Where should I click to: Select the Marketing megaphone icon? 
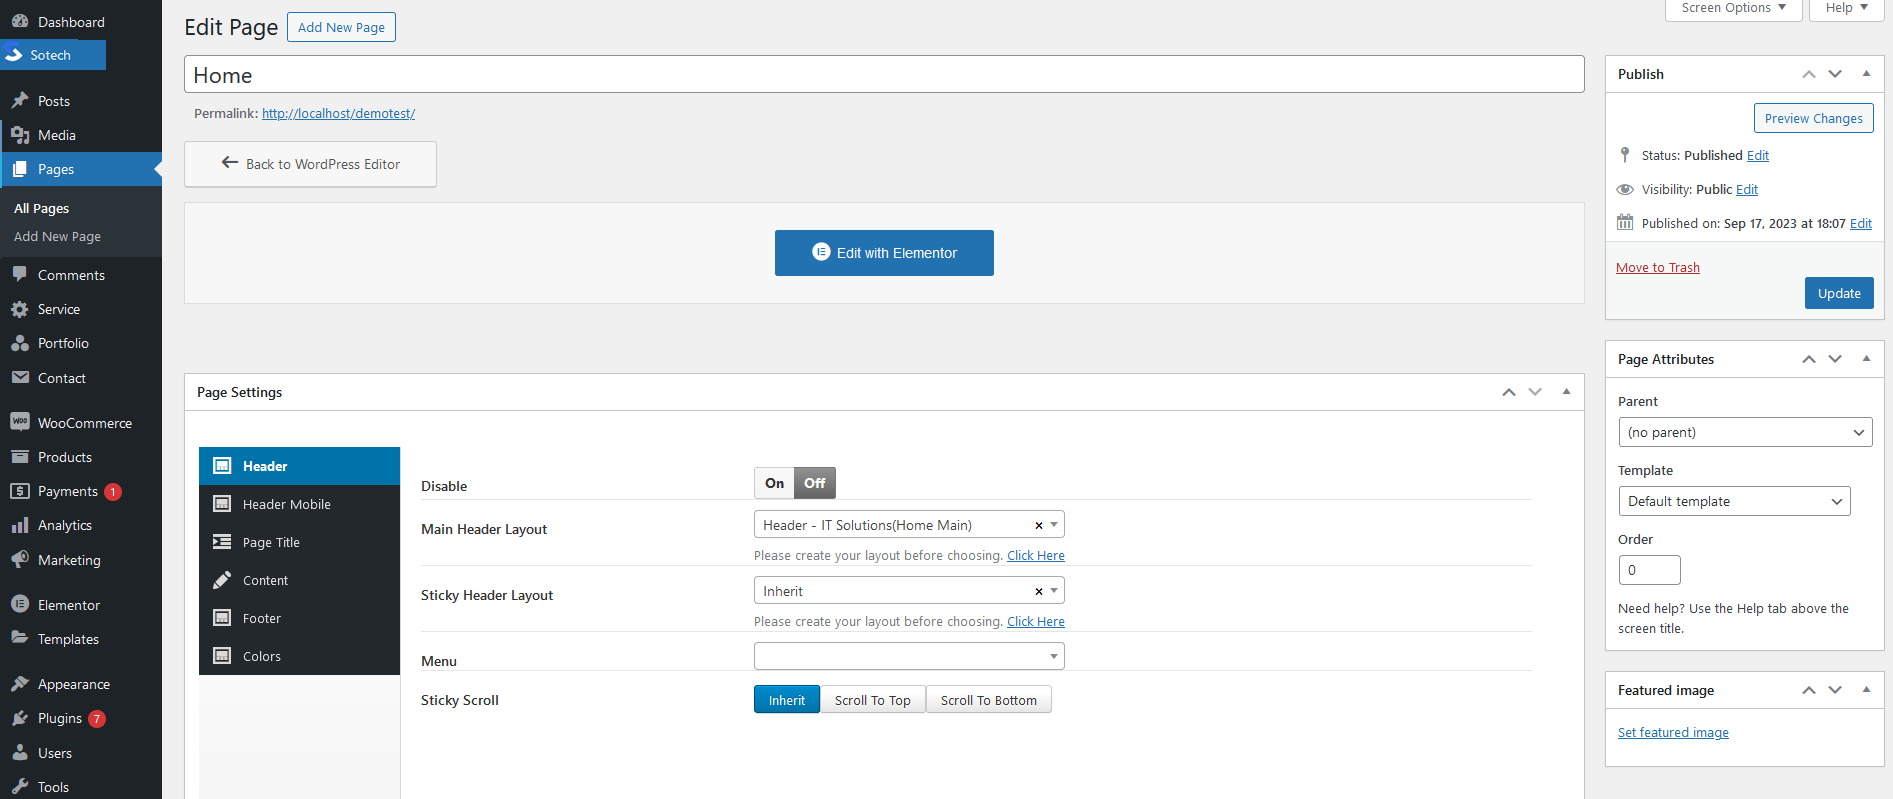[x=20, y=560]
